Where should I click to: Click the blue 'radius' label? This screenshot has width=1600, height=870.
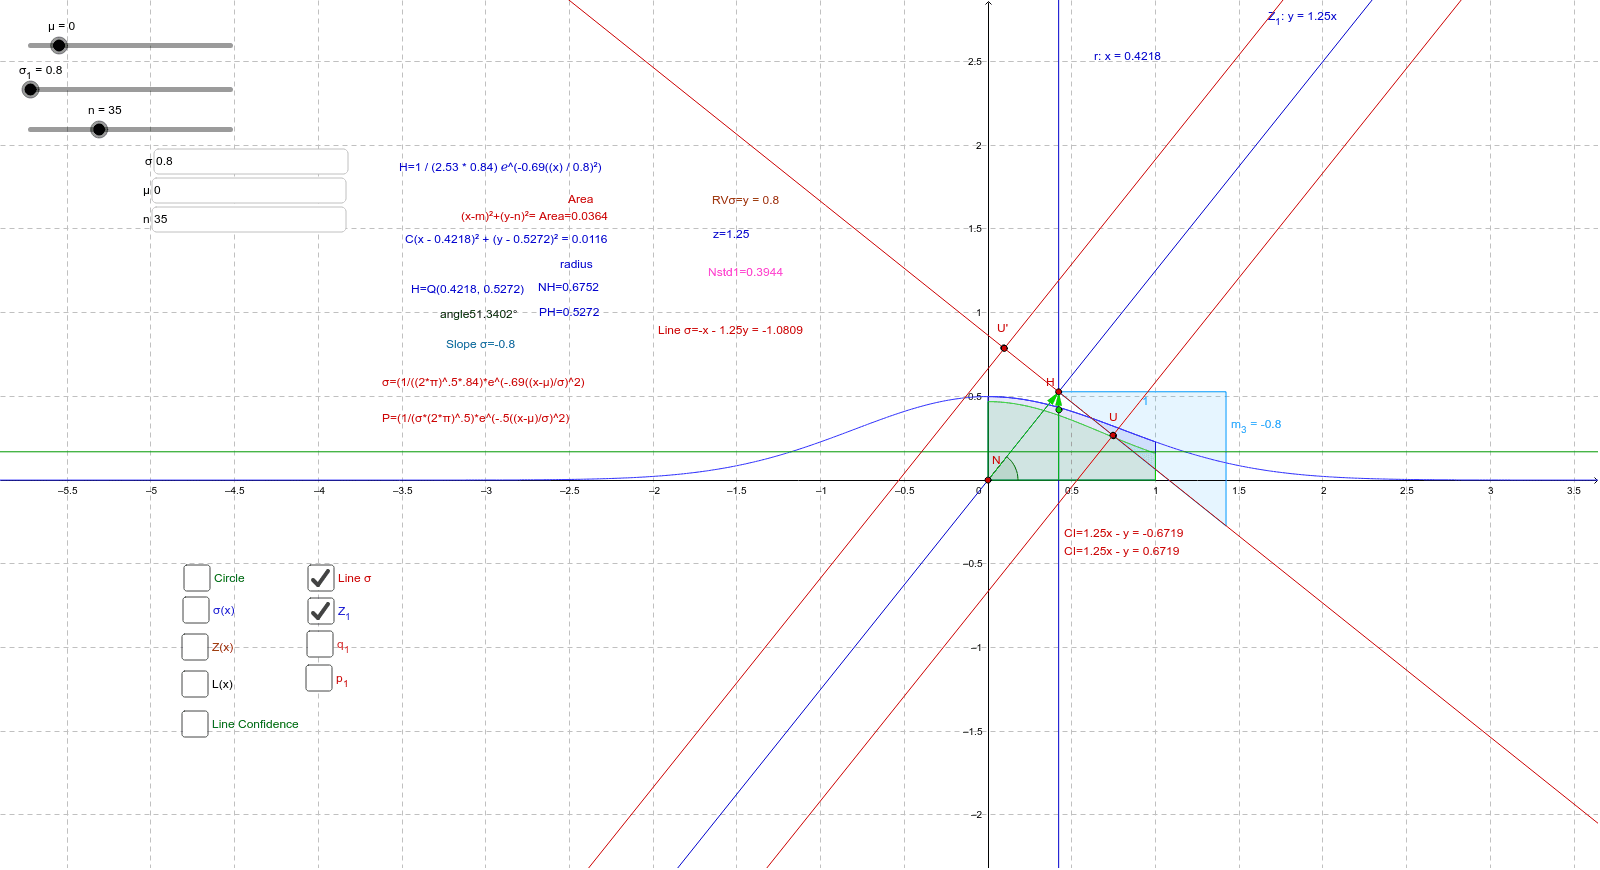[x=576, y=264]
